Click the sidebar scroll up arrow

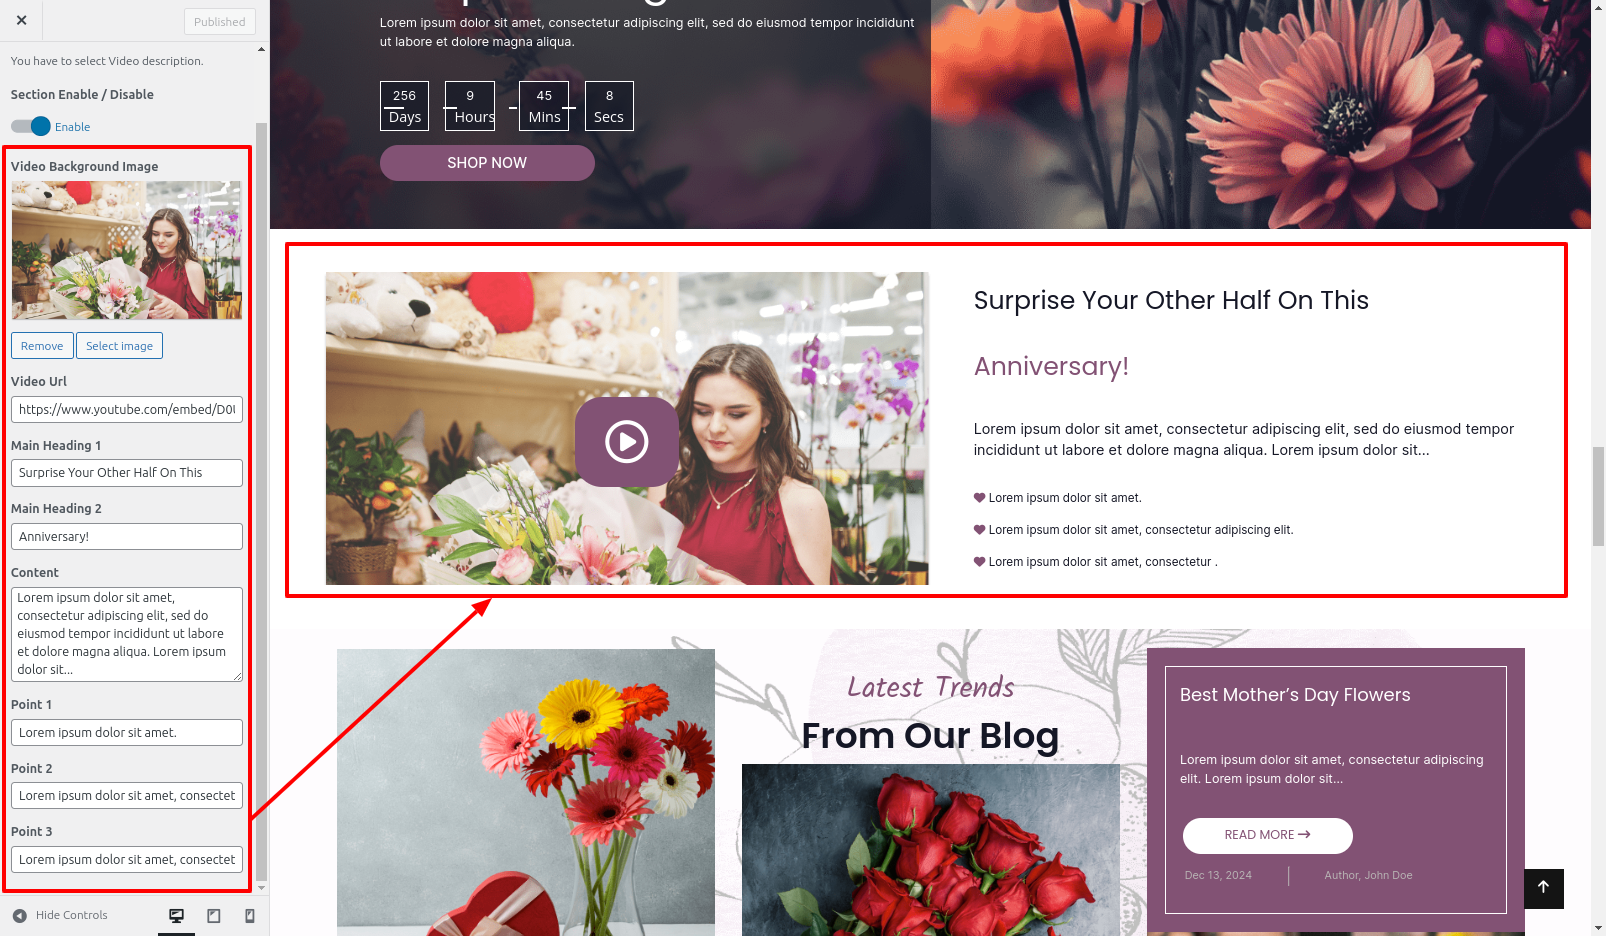click(x=262, y=49)
